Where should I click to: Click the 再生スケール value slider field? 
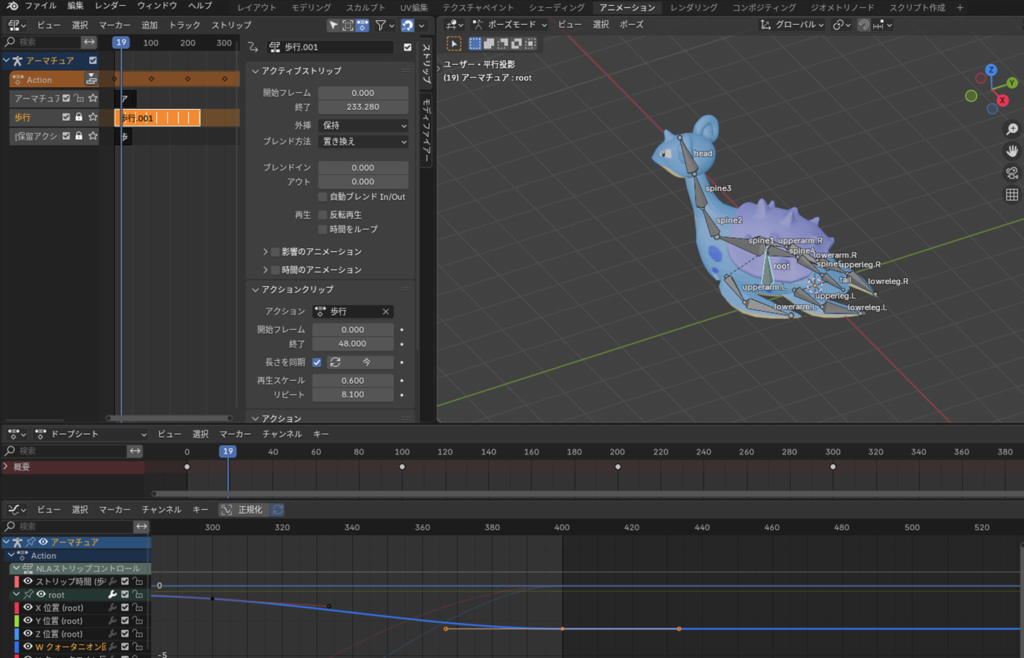(352, 381)
